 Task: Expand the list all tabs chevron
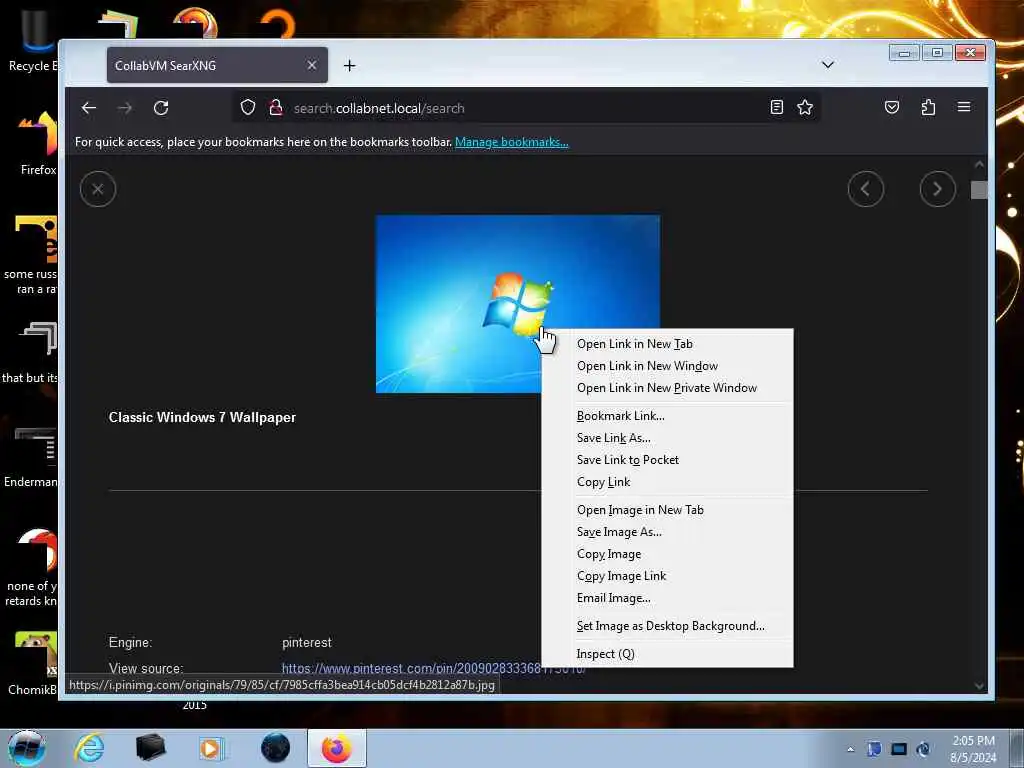pos(827,65)
